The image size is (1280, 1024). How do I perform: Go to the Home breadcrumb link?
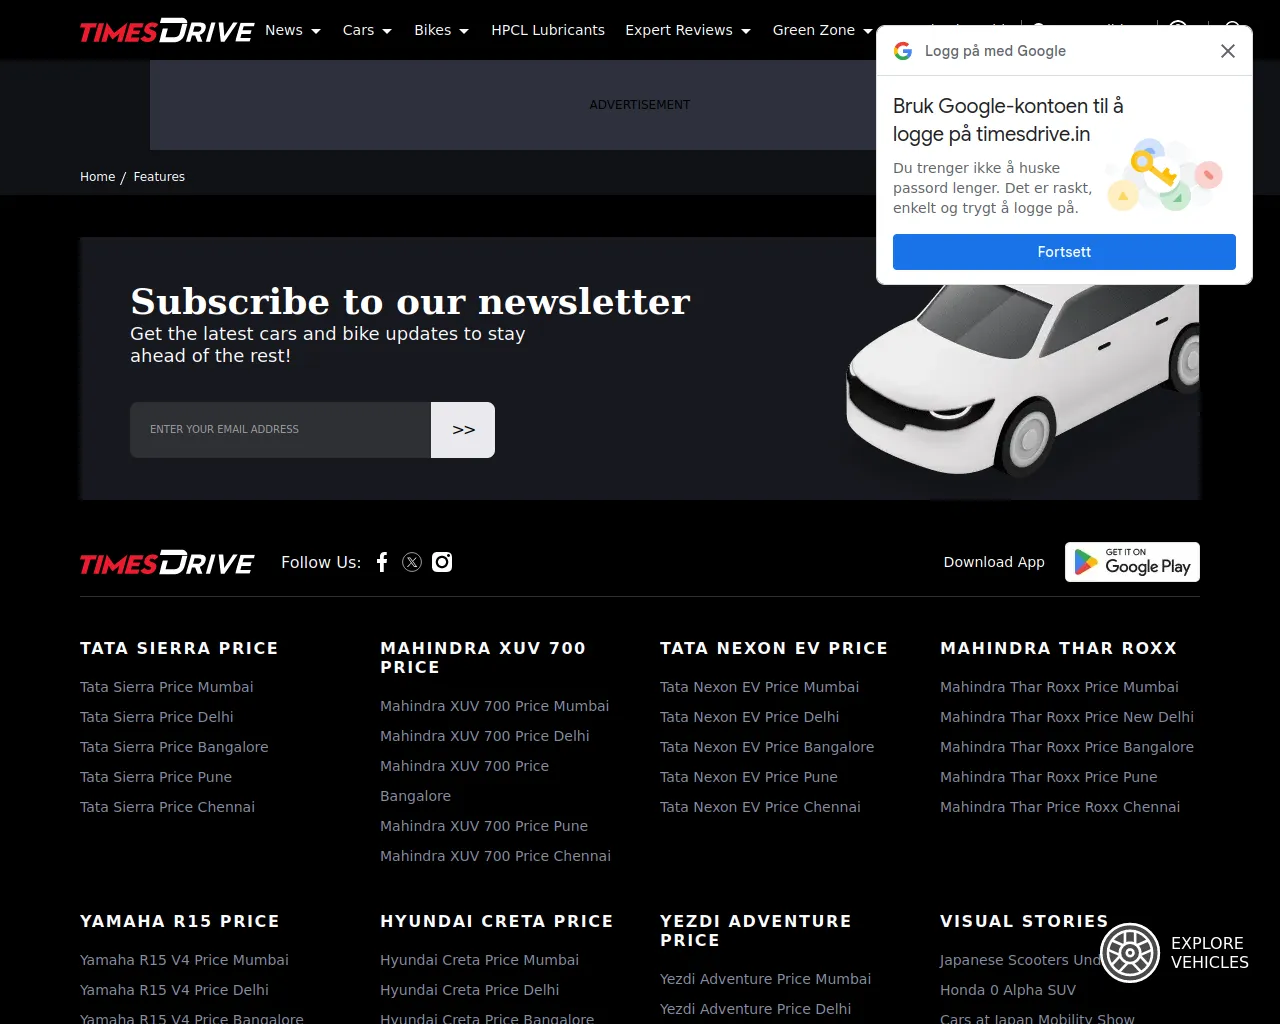click(x=97, y=177)
